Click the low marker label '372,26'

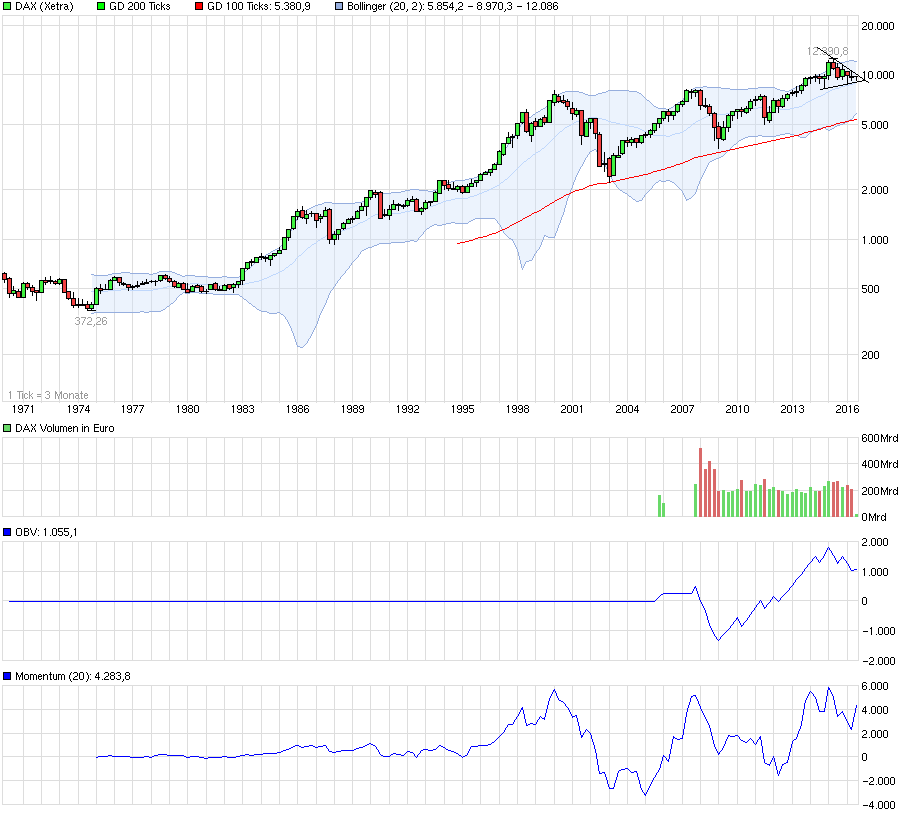click(91, 321)
